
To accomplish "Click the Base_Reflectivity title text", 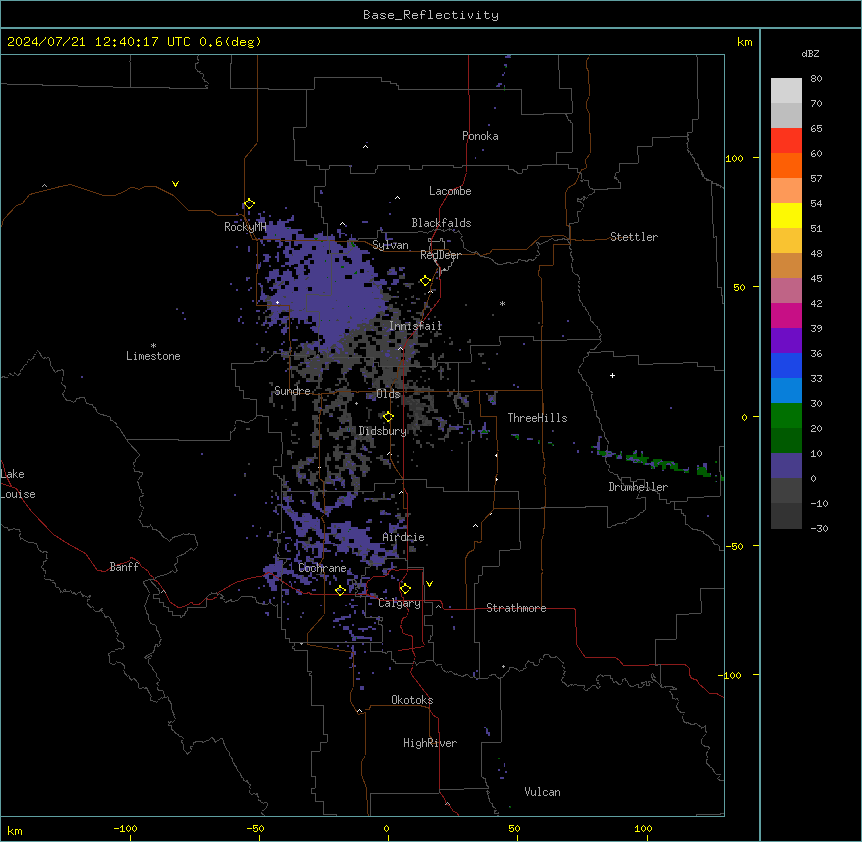I will point(431,15).
